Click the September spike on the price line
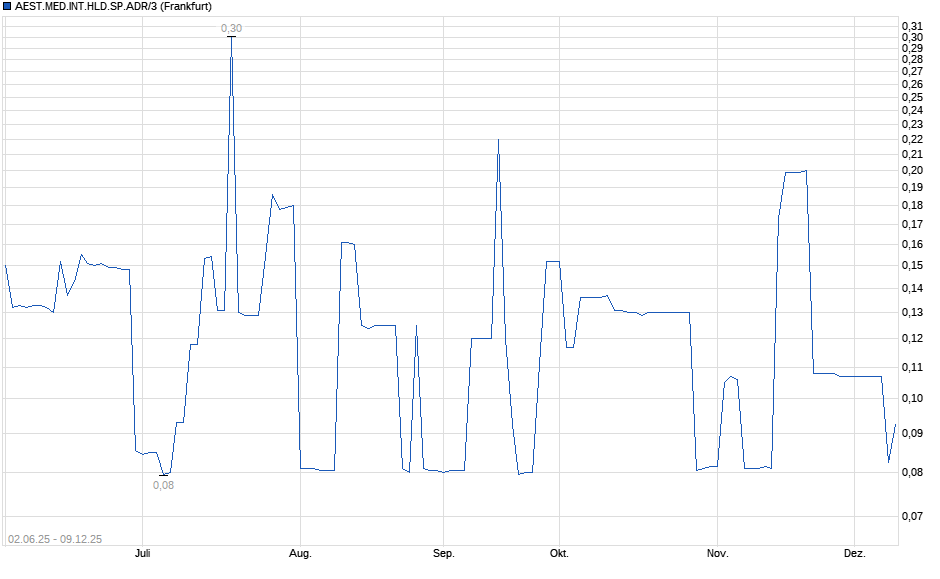940x579 pixels. tap(497, 140)
